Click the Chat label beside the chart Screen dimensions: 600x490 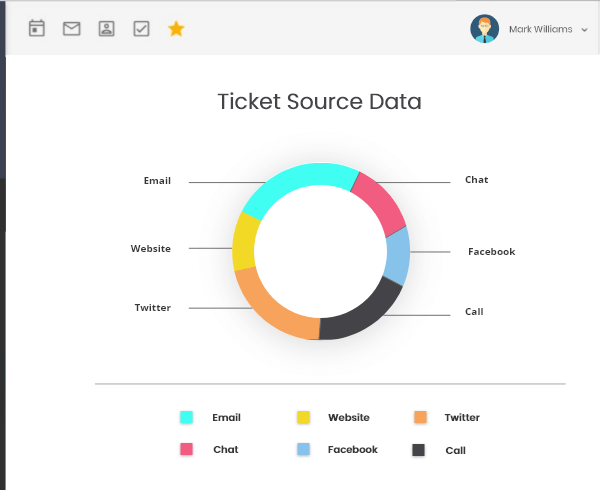coord(476,180)
